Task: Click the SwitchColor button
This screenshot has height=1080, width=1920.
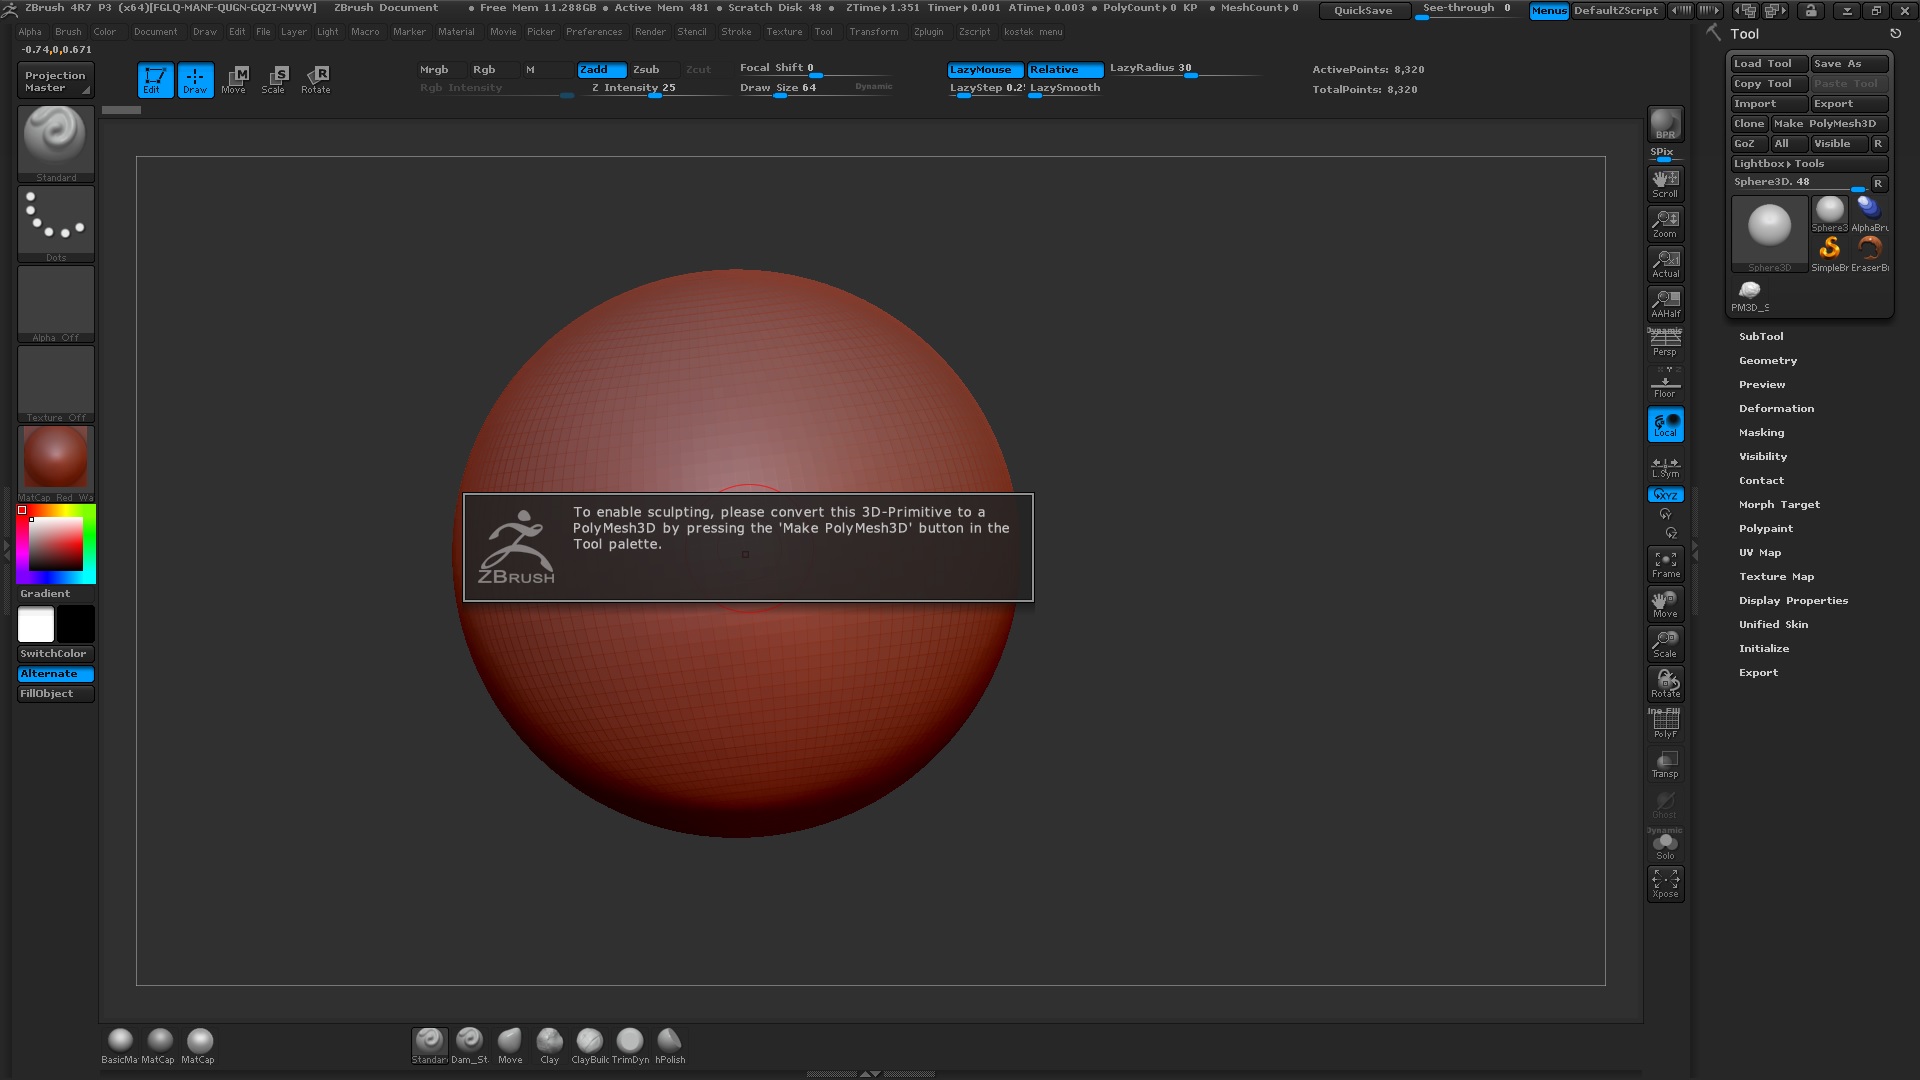Action: 56,654
